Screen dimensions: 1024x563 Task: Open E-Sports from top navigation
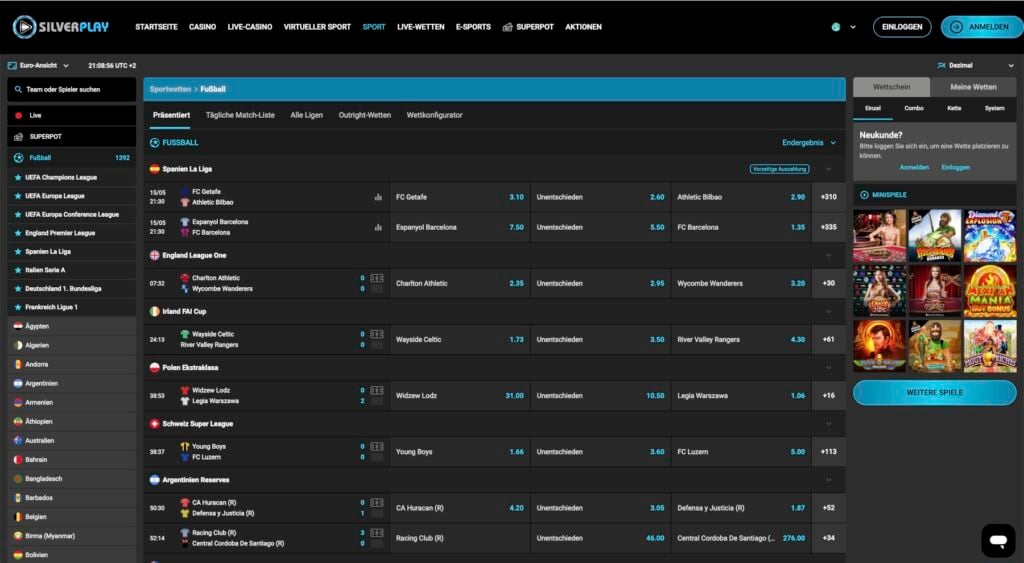pos(473,27)
